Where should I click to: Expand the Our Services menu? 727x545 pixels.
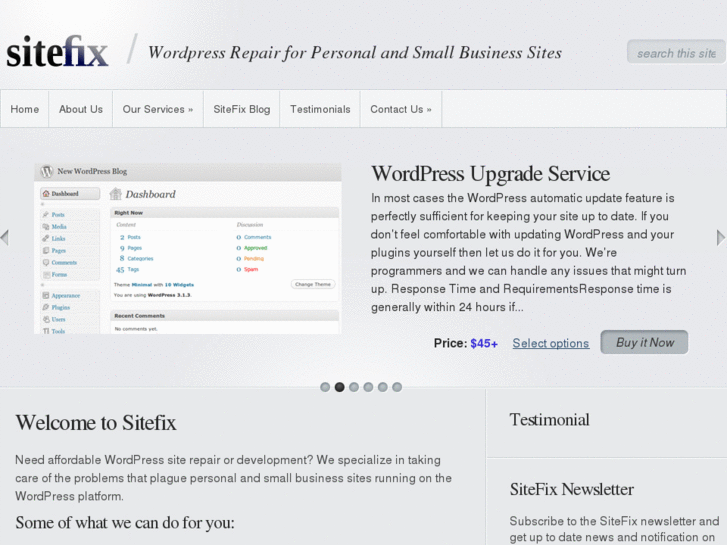pyautogui.click(x=158, y=109)
